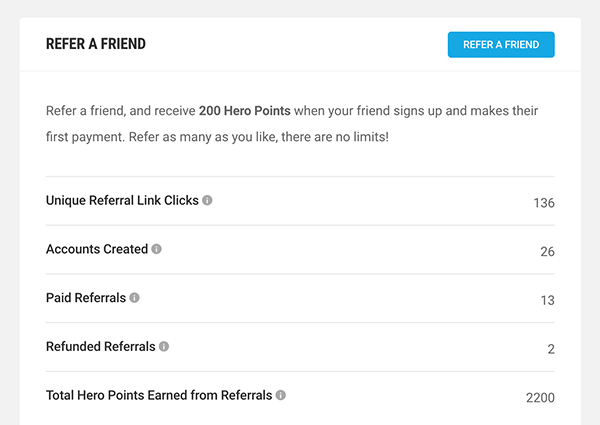Click the Total Hero Points Earned from Referrals label
Image resolution: width=600 pixels, height=425 pixels.
158,395
